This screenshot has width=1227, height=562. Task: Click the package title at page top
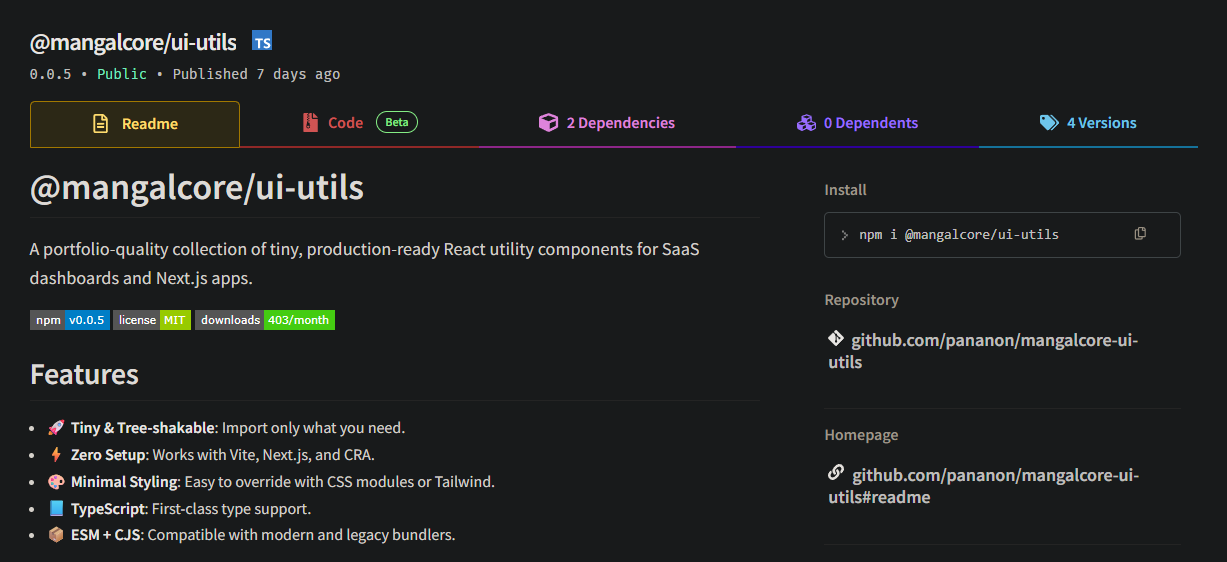133,42
